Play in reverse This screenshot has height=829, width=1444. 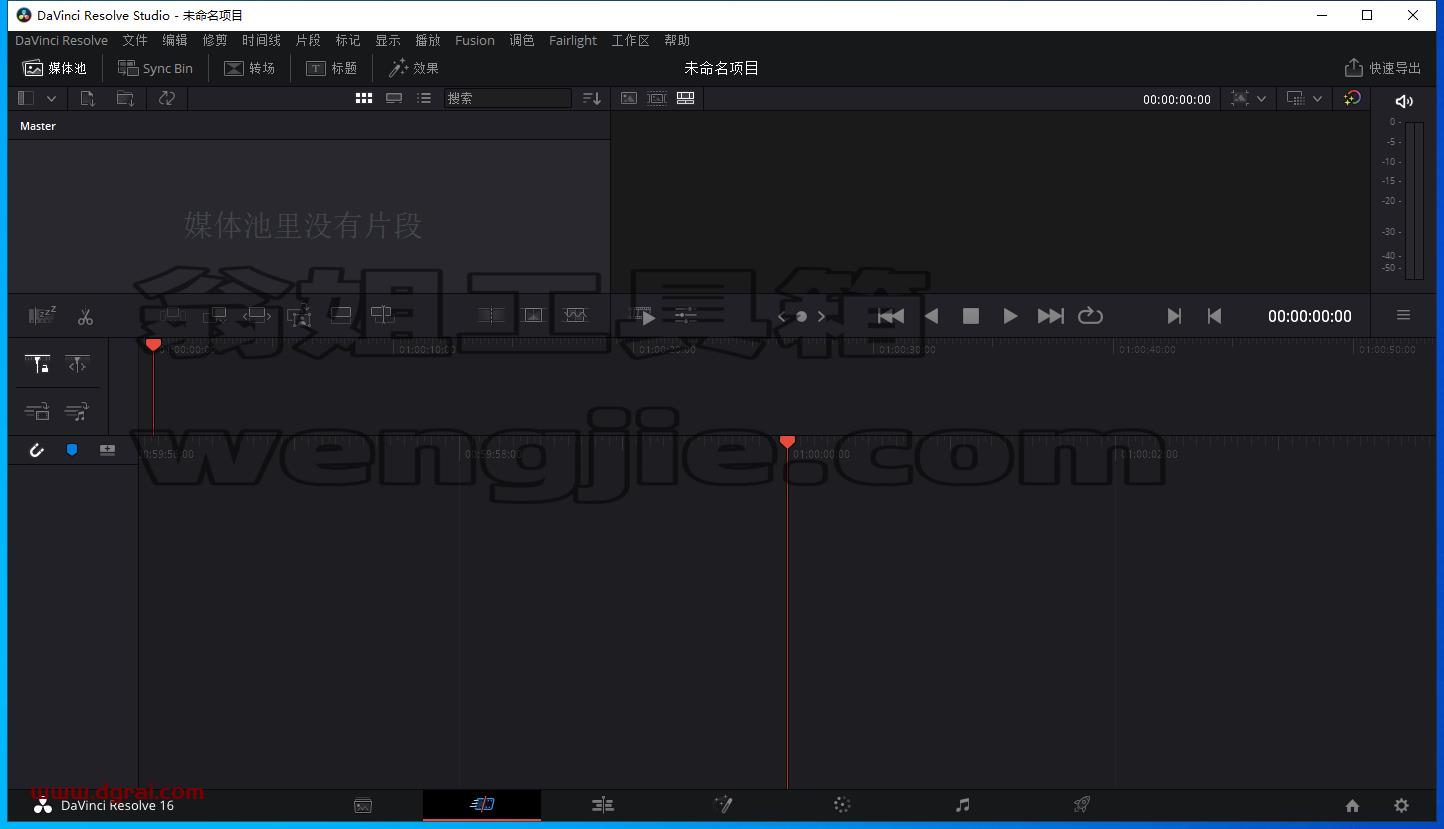point(931,316)
